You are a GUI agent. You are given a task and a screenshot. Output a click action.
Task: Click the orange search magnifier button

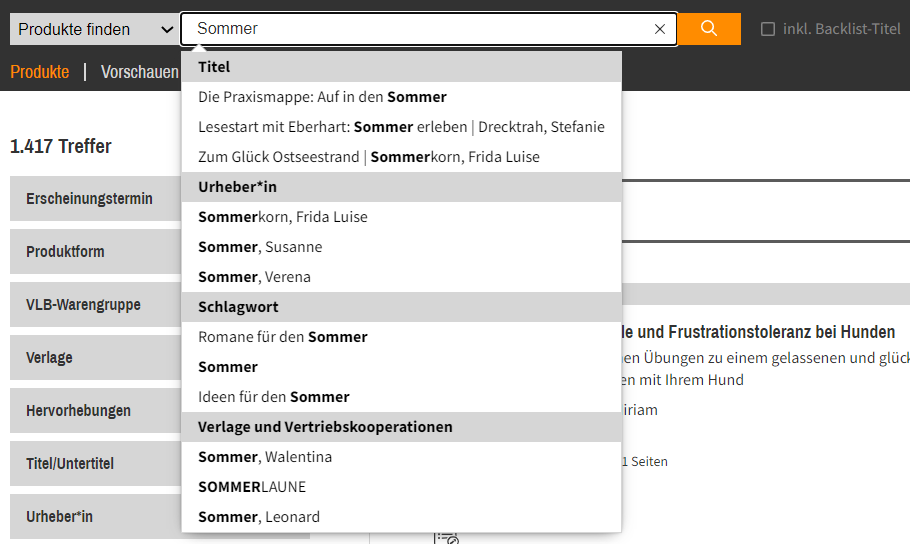pyautogui.click(x=709, y=29)
